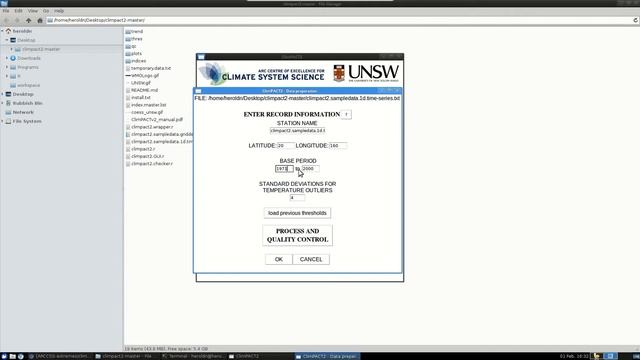The image size is (640, 360).
Task: Expand the Downloads tree node
Action: [7, 58]
